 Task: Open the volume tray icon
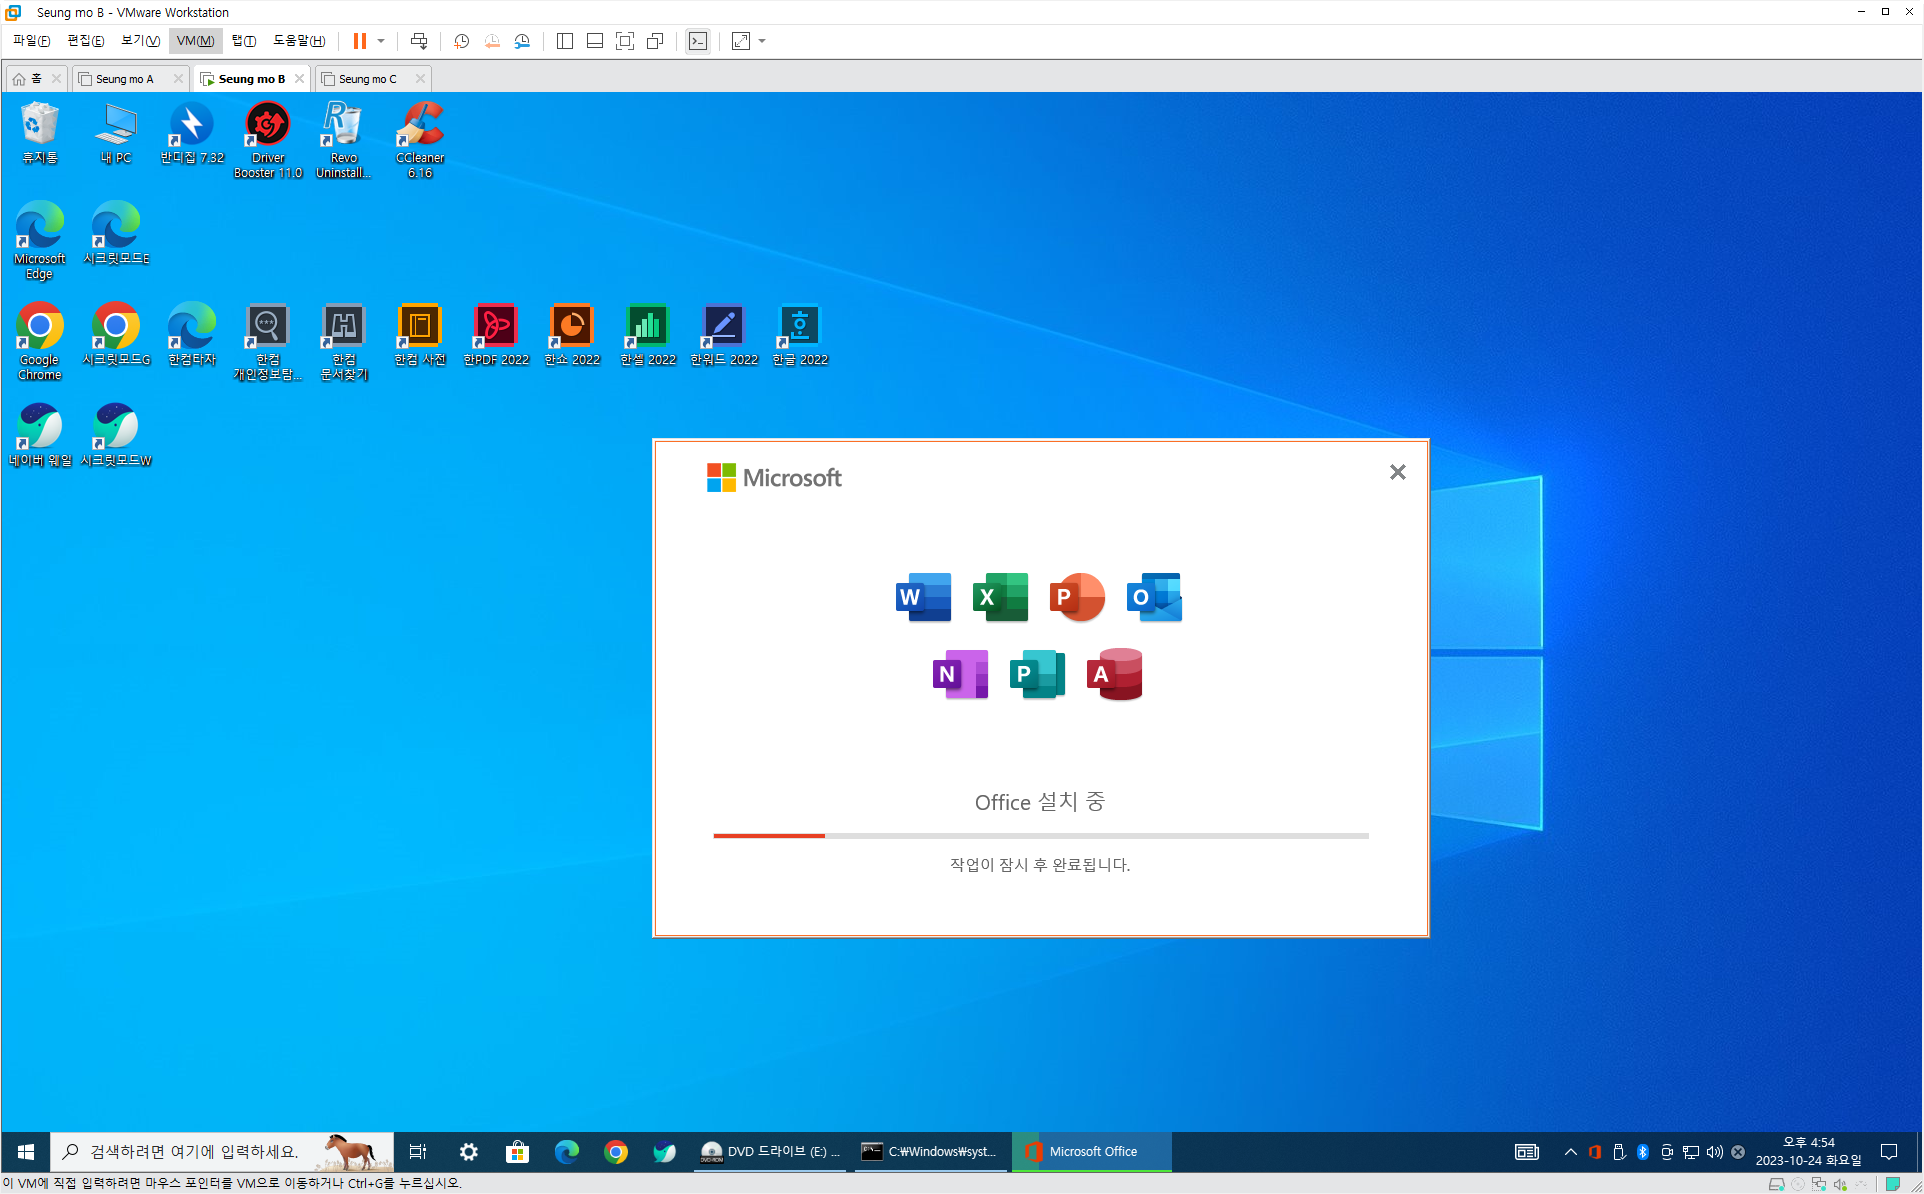[1714, 1152]
